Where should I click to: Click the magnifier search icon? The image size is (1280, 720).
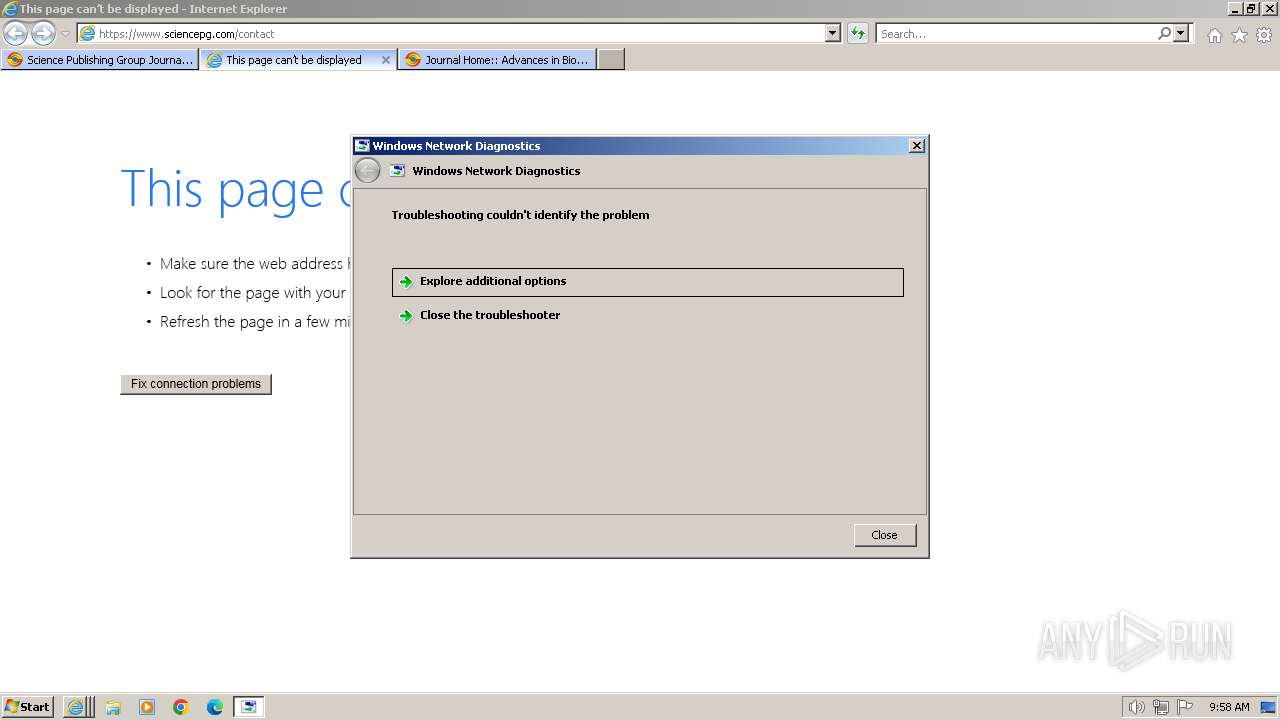pos(1164,33)
